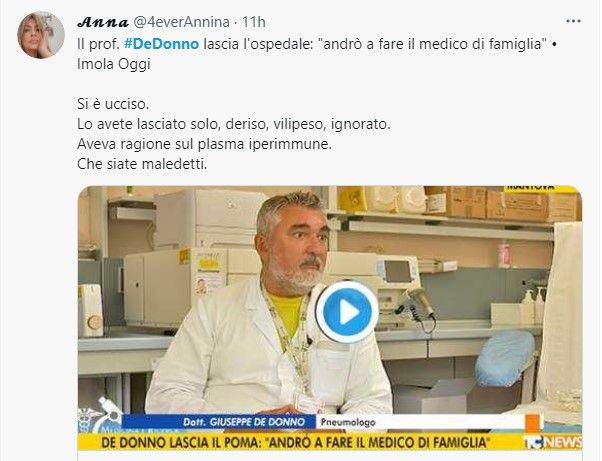Click the TG News logo in the video
The height and width of the screenshot is (461, 602).
coord(552,441)
